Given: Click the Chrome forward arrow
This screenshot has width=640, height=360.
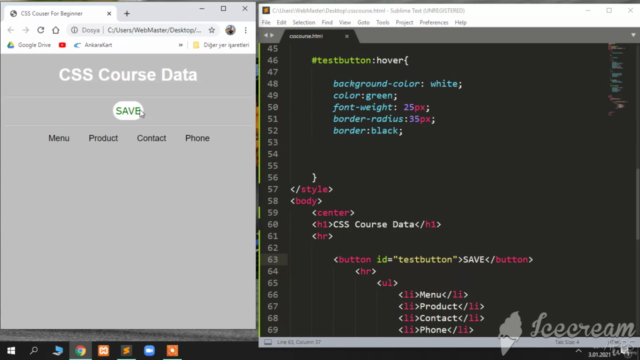Looking at the screenshot, I should (26, 30).
